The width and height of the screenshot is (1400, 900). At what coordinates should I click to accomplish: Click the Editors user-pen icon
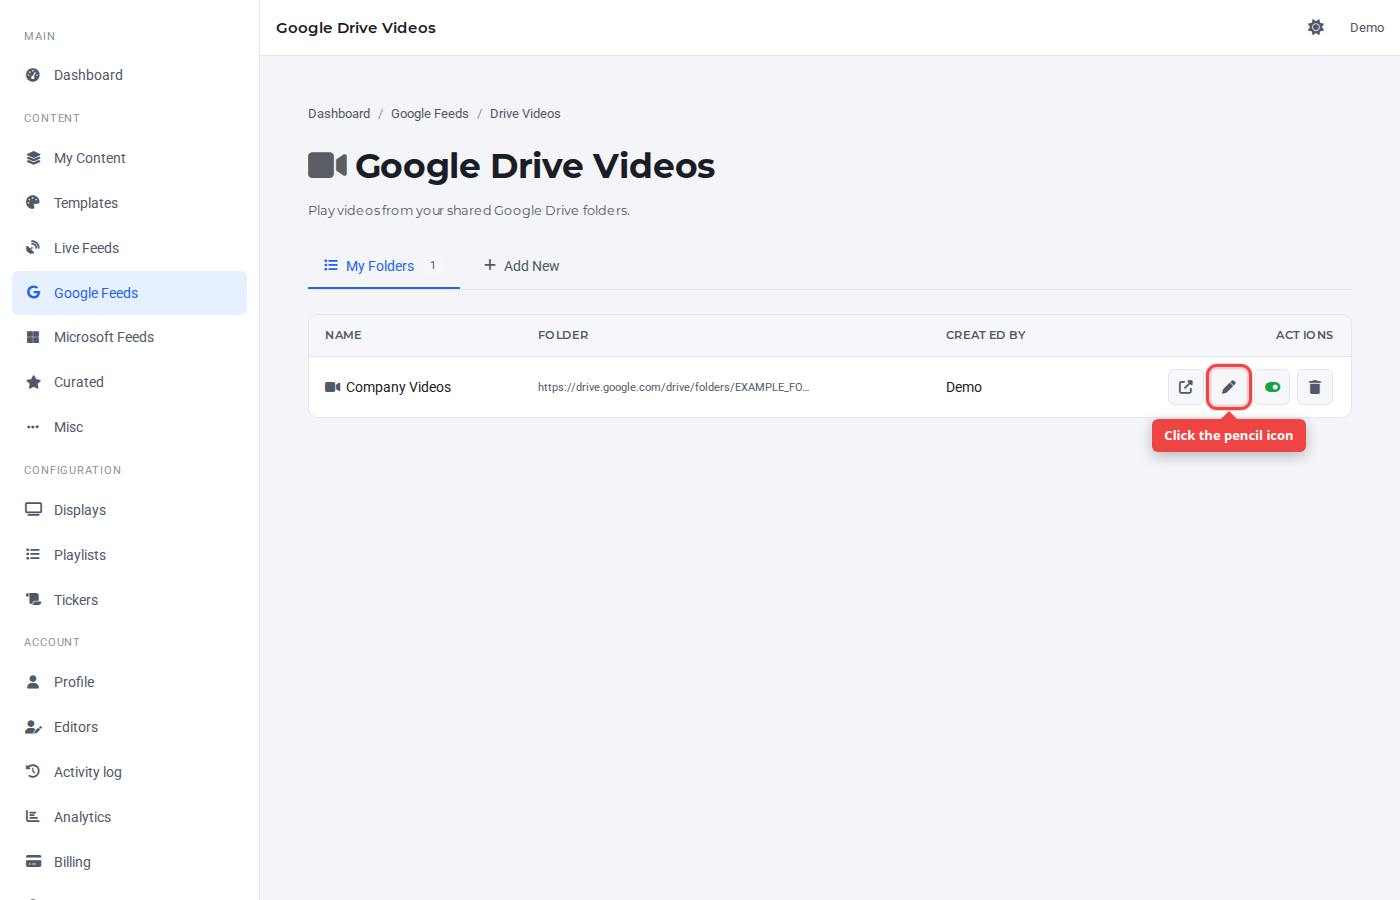point(33,727)
